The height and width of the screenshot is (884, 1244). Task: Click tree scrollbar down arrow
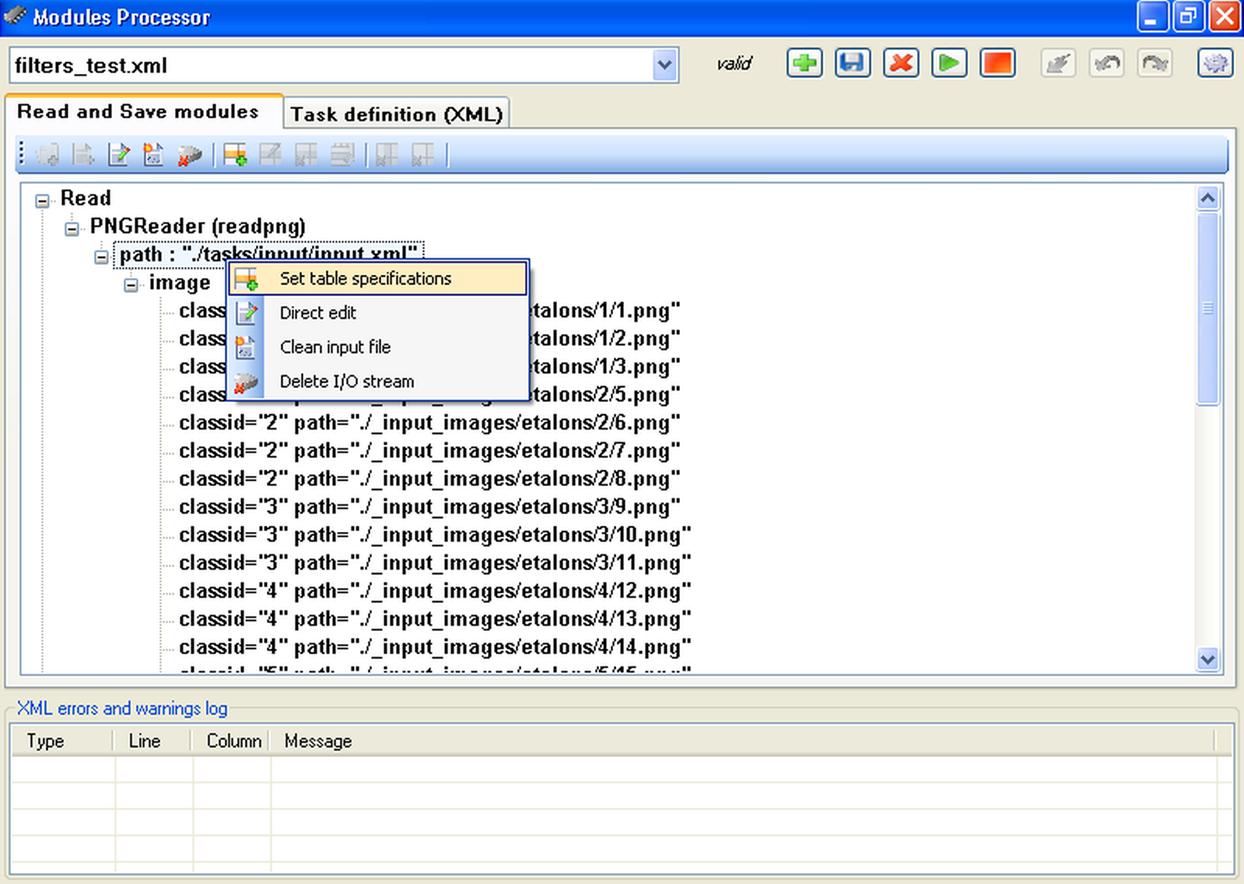[x=1208, y=659]
